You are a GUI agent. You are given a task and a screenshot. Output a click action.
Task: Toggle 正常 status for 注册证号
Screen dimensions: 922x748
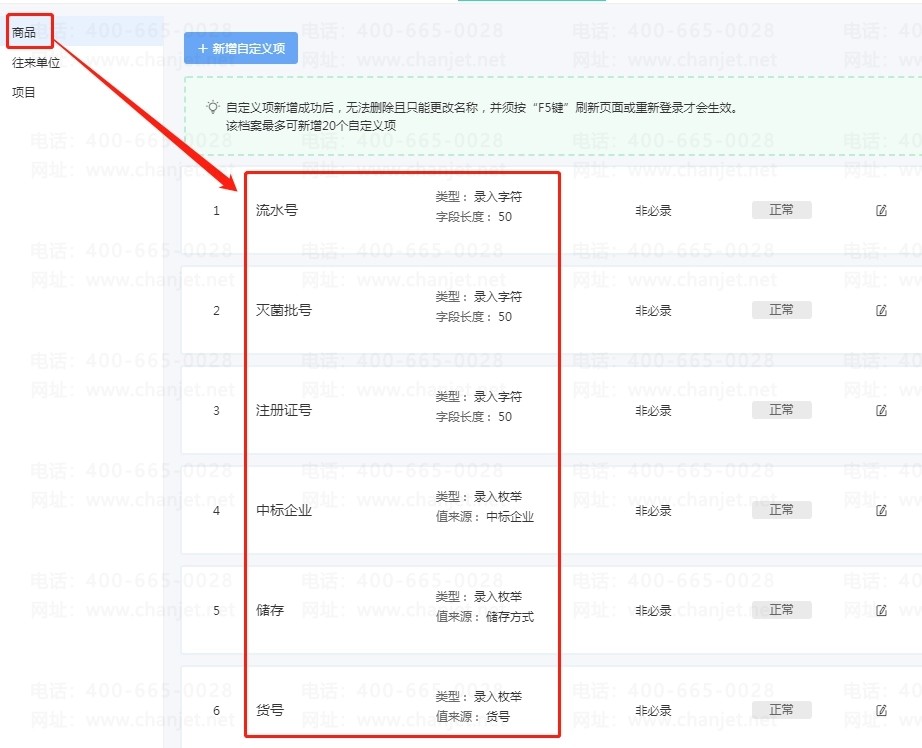(781, 410)
